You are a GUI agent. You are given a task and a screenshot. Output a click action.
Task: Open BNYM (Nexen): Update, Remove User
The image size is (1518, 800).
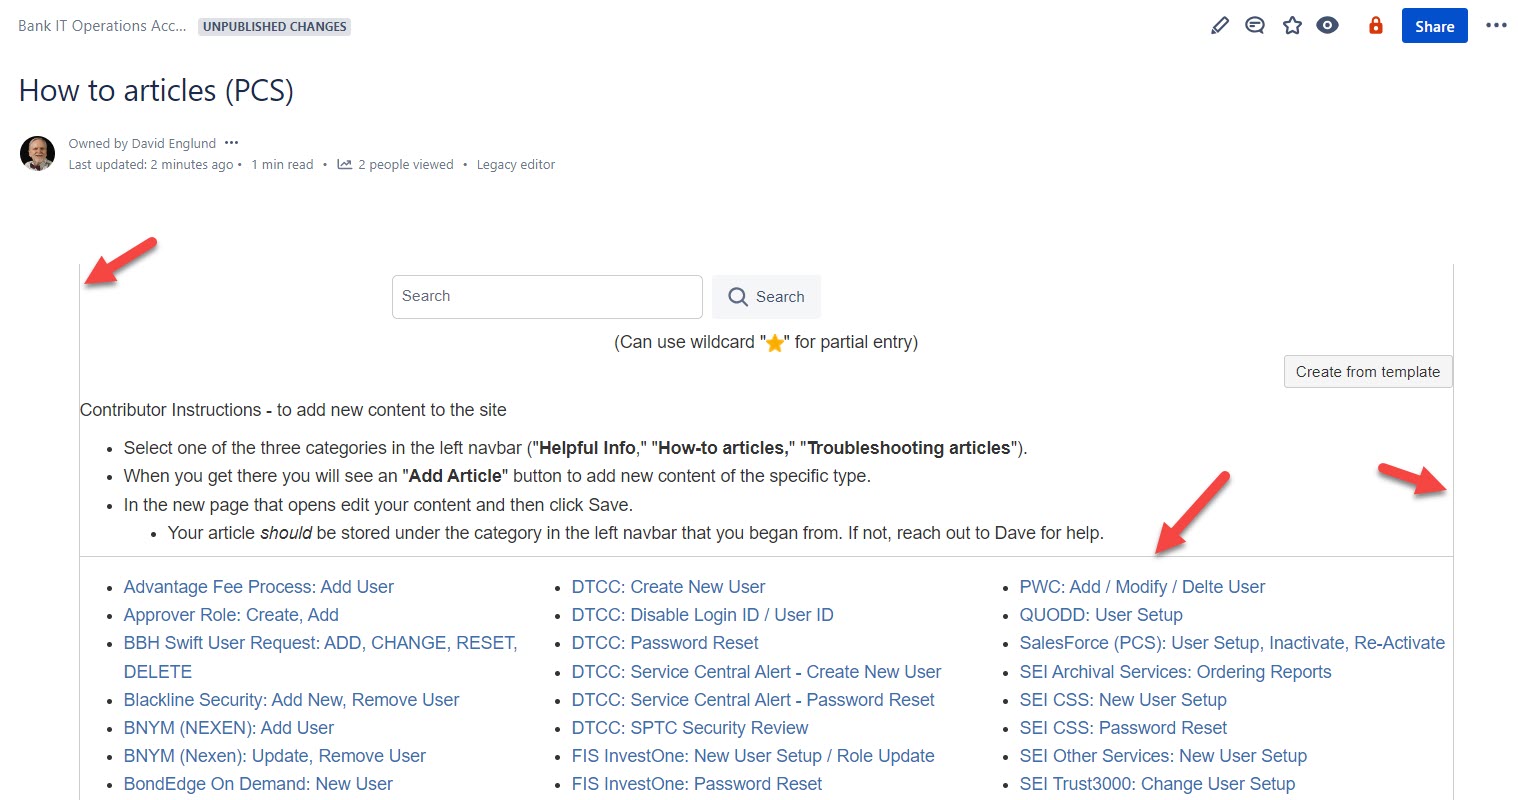click(x=274, y=756)
